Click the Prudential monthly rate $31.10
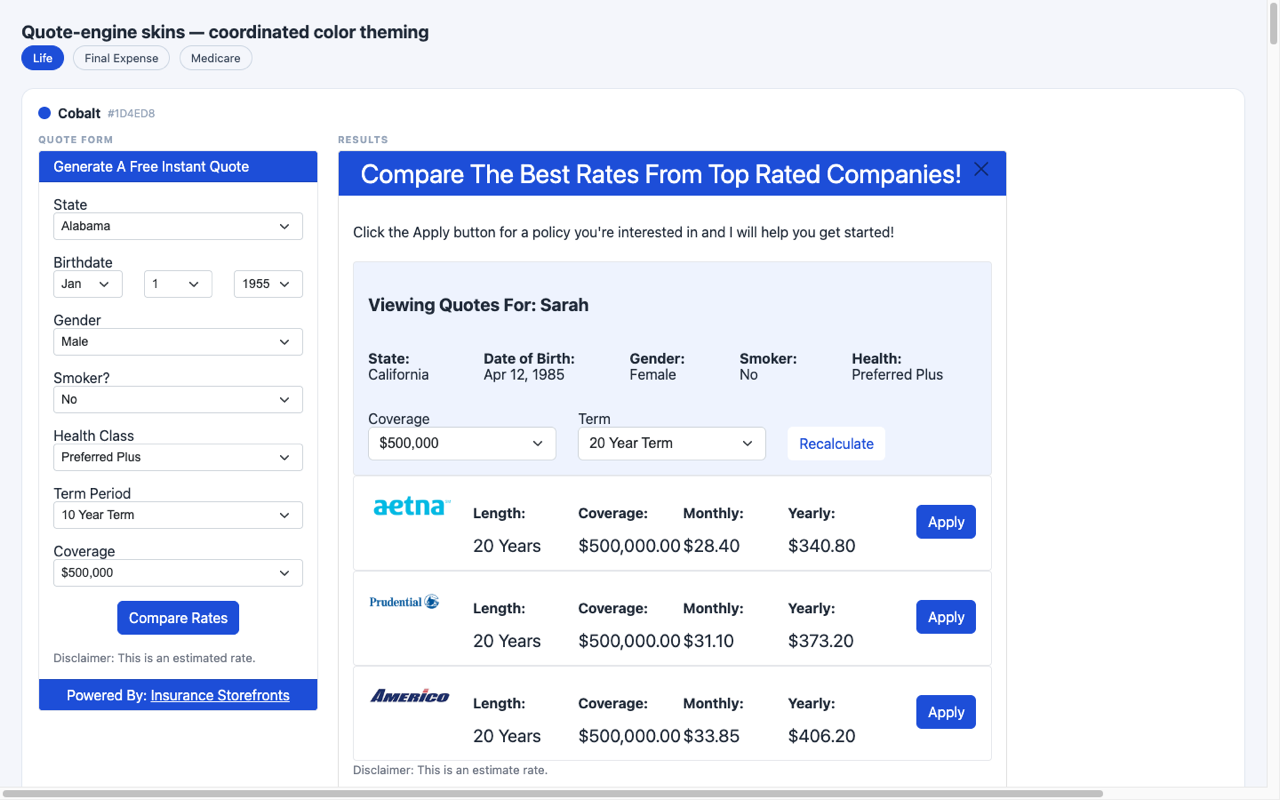 708,641
